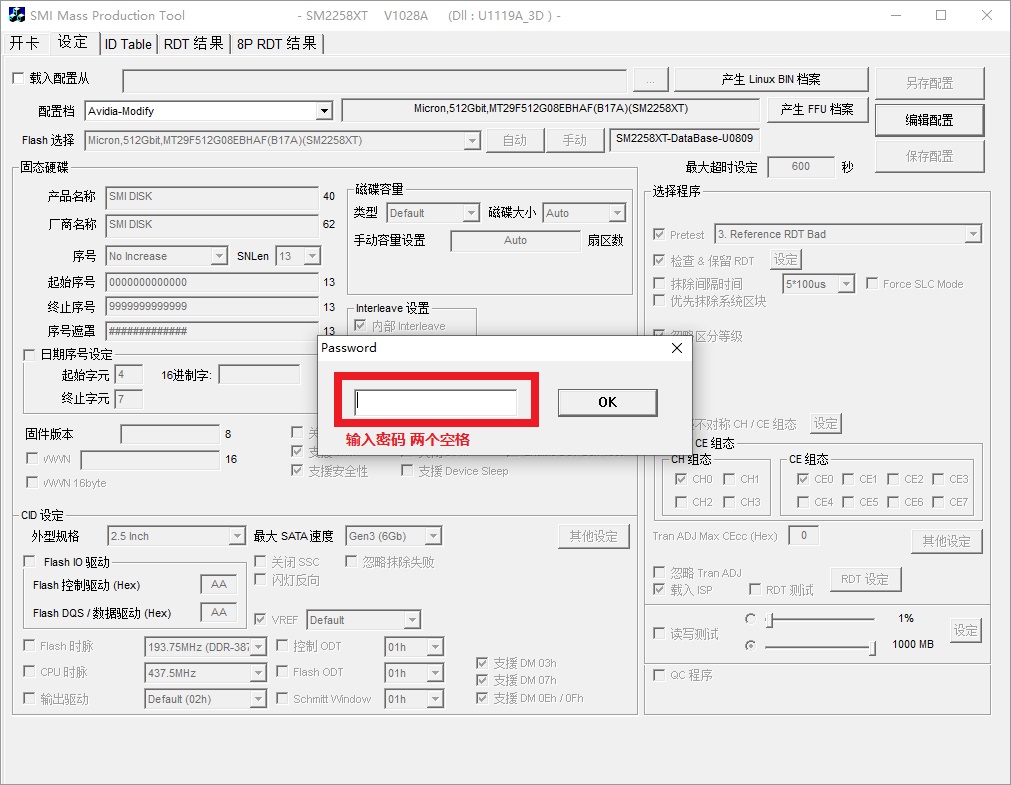This screenshot has height=785, width=1011.
Task: Enable the QC 程序 checkbox
Action: point(659,675)
